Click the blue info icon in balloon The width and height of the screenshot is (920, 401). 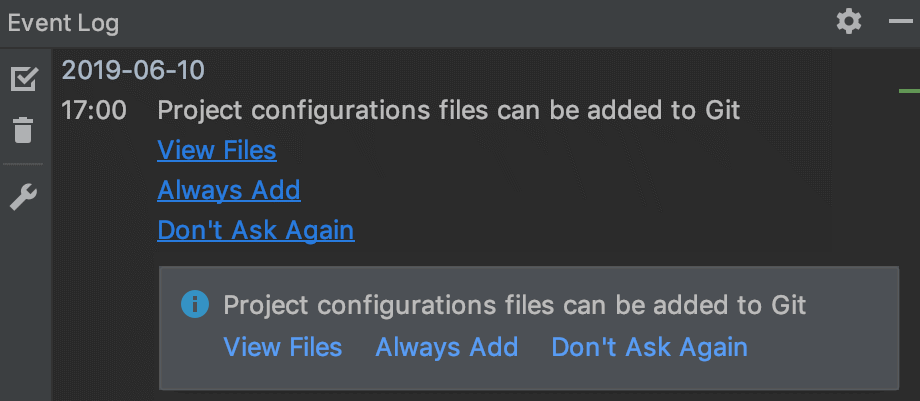195,304
